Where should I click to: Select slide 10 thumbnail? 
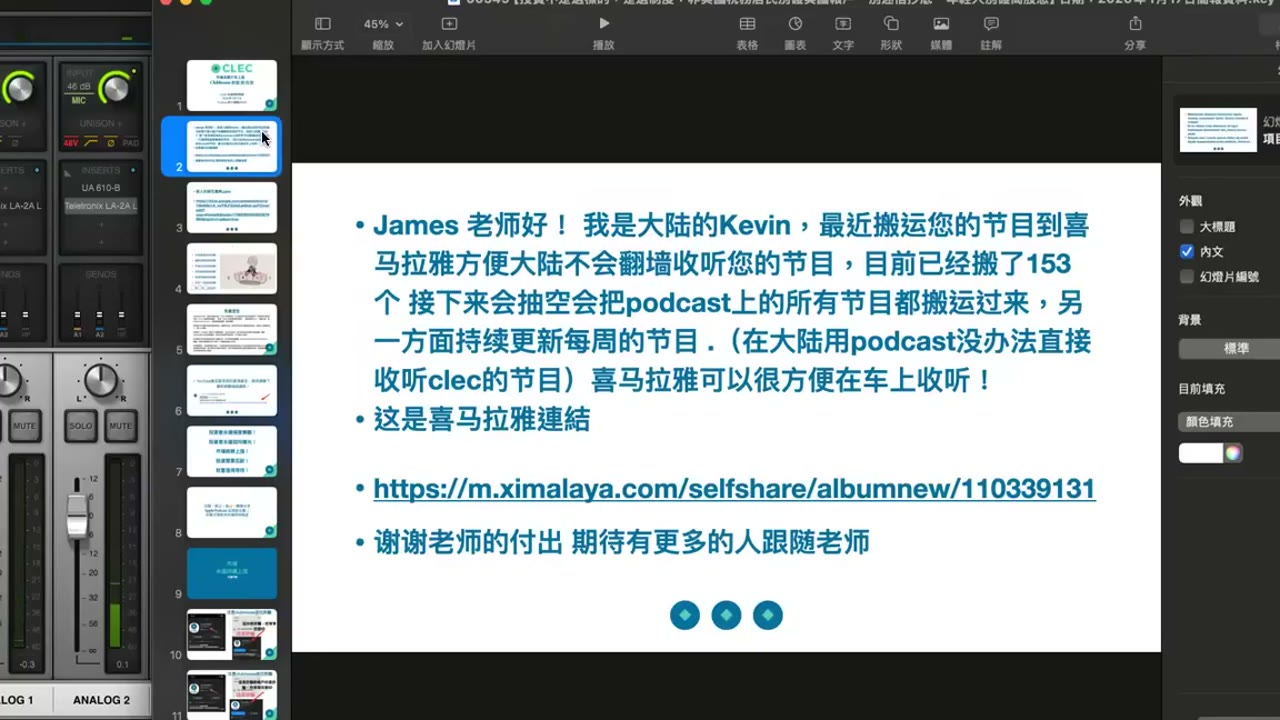click(x=232, y=634)
